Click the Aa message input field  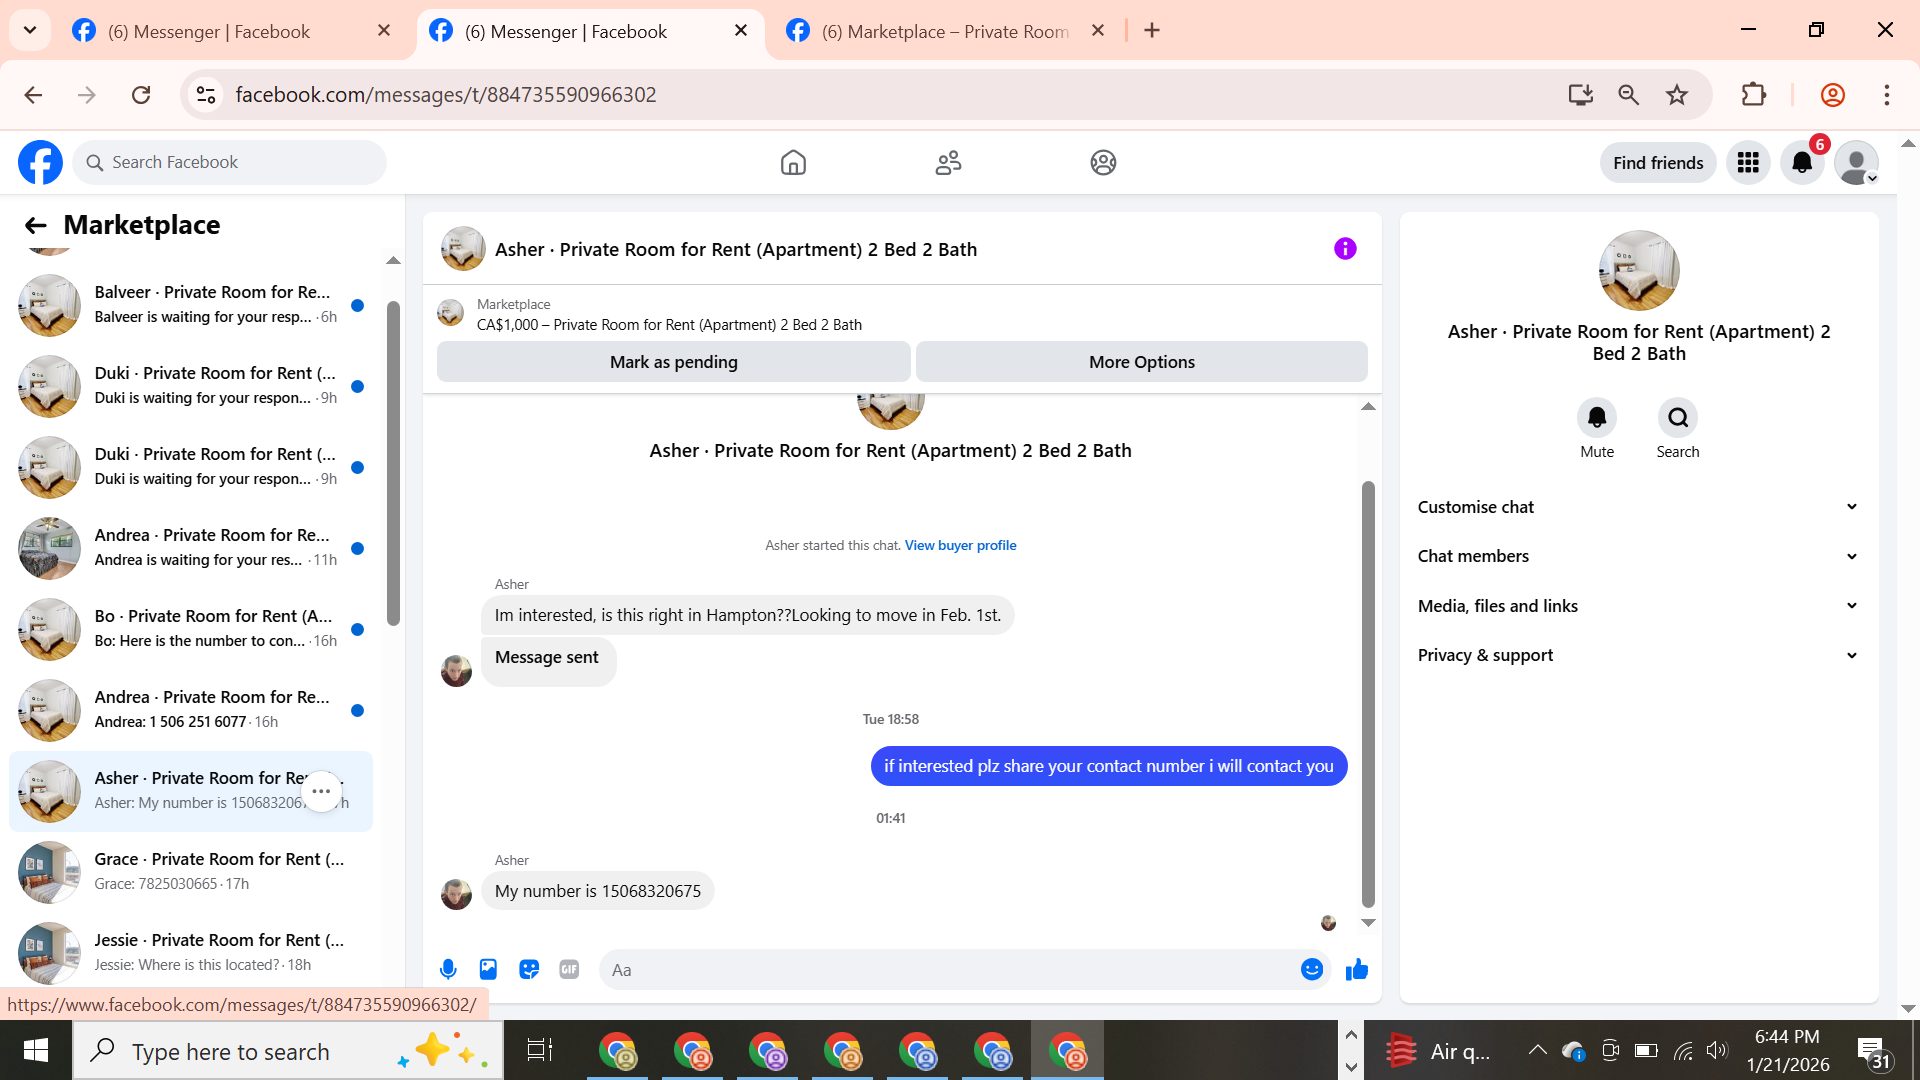point(950,970)
